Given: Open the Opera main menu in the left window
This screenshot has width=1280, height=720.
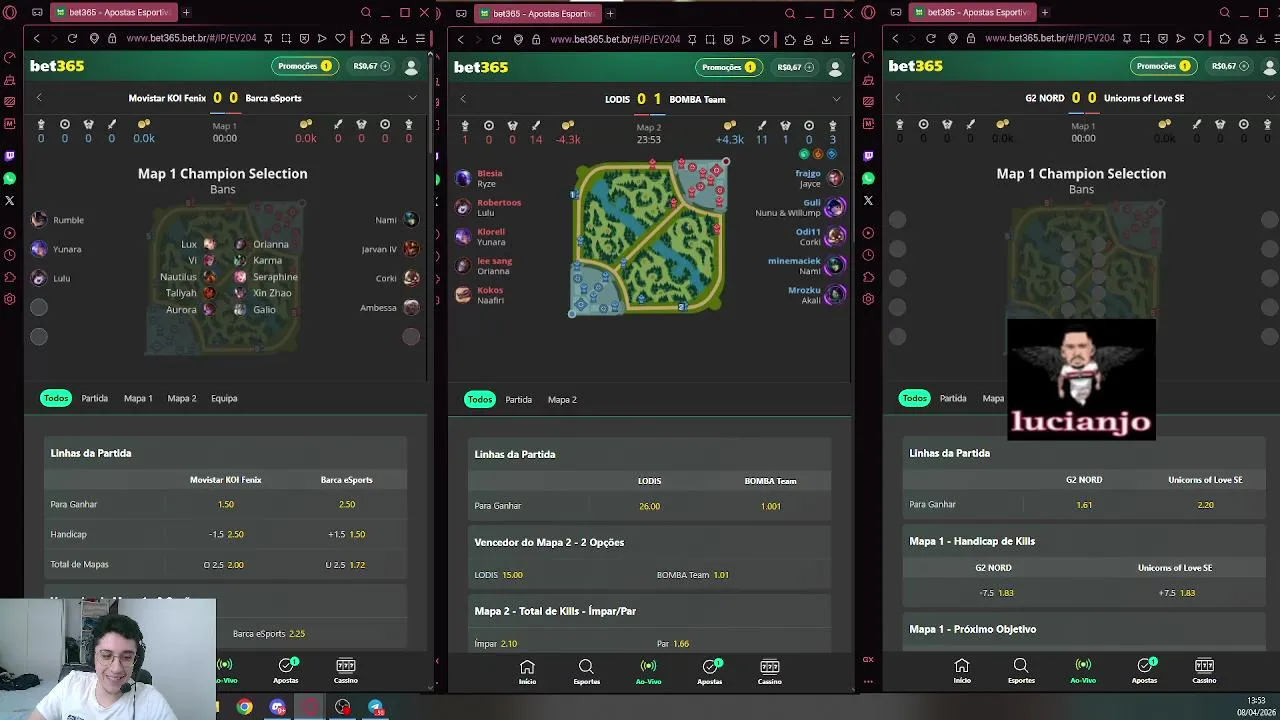Looking at the screenshot, I should tap(10, 13).
